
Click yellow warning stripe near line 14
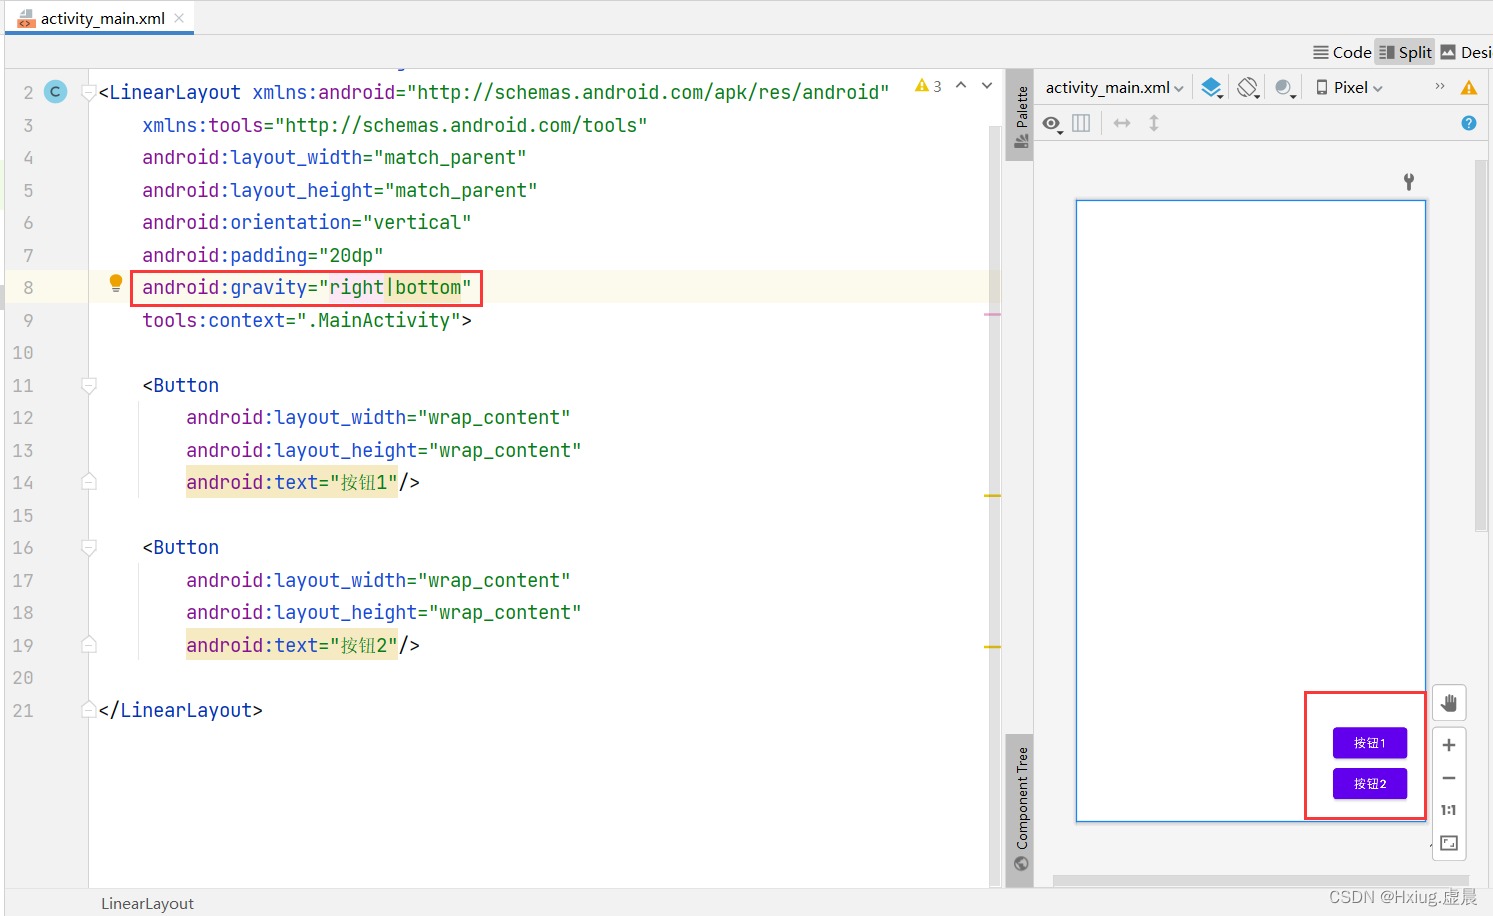click(992, 495)
